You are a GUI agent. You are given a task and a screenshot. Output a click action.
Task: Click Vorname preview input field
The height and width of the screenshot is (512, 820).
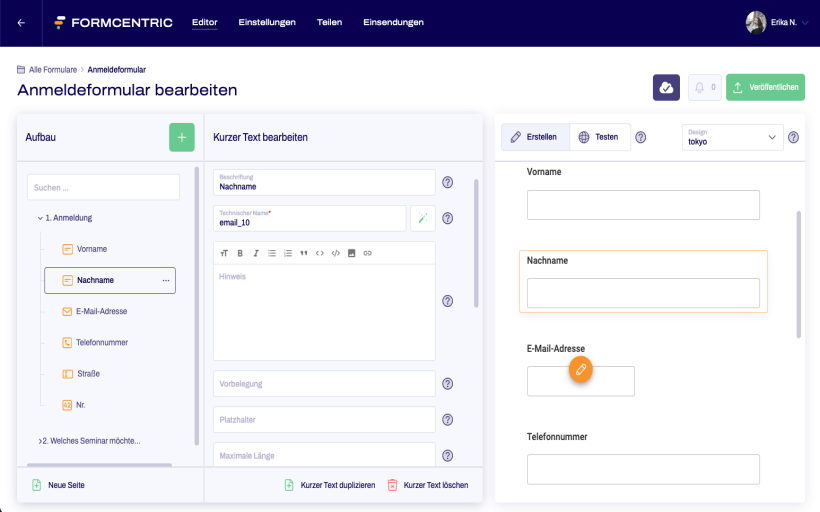point(643,205)
